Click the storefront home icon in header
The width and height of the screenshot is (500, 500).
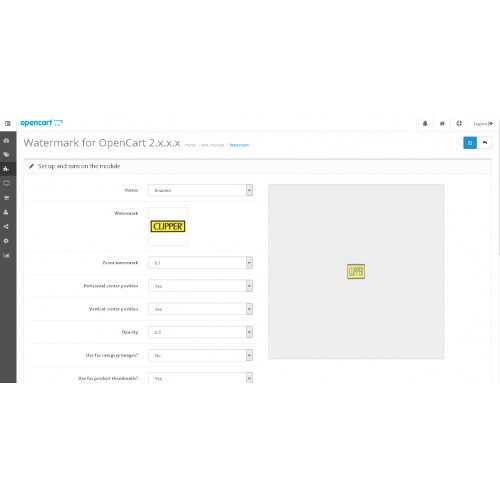tap(442, 123)
